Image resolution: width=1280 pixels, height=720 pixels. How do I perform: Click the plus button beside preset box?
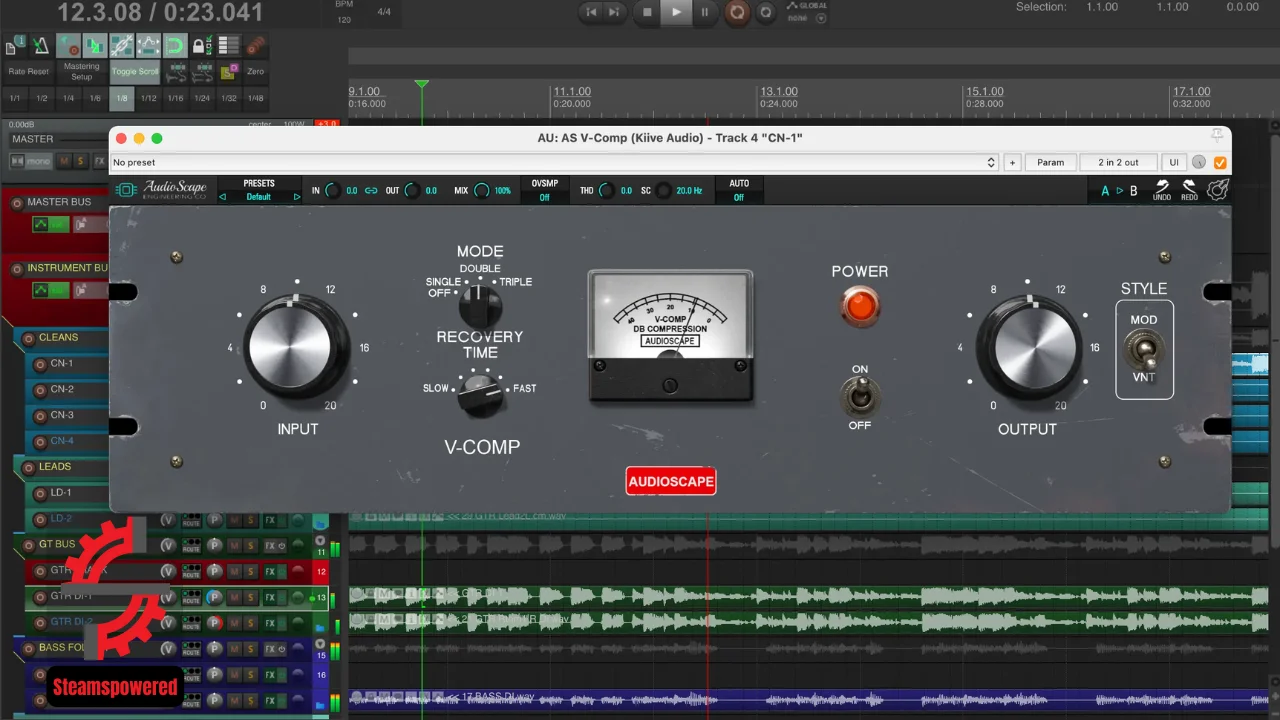pos(1012,162)
